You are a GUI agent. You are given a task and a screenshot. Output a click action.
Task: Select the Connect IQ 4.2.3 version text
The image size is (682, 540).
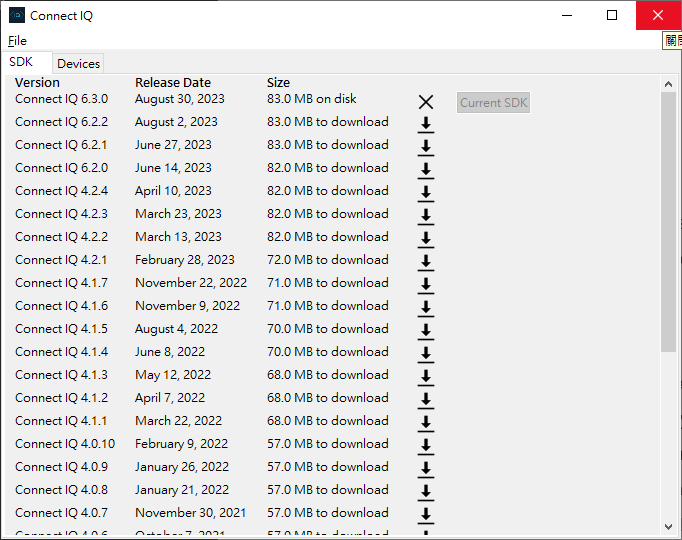click(61, 214)
